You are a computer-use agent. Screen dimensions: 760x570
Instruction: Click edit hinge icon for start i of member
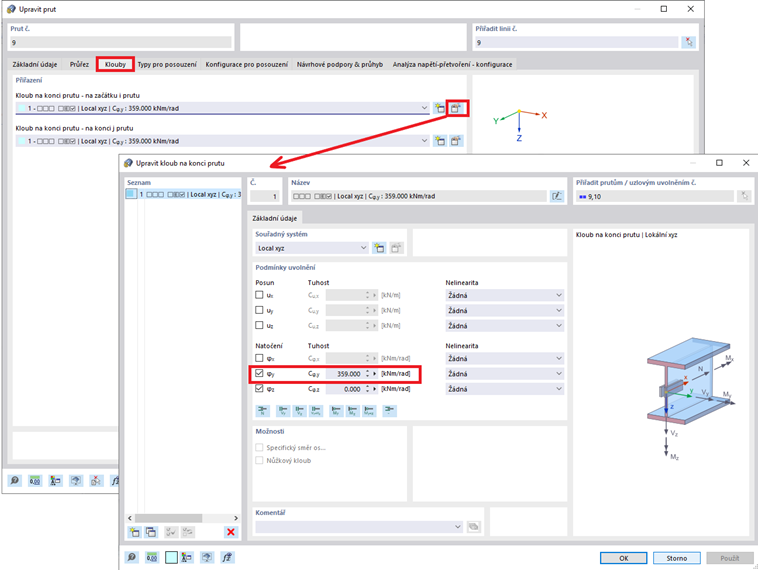[456, 108]
